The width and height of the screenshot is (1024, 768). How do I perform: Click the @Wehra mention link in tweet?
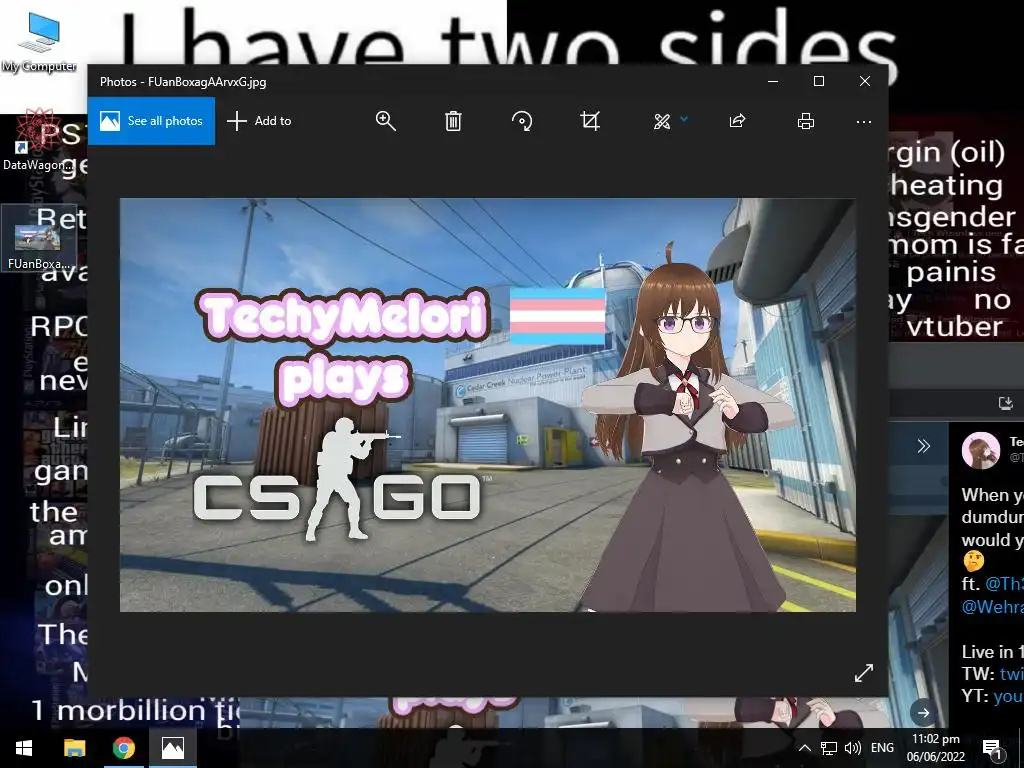(x=993, y=607)
